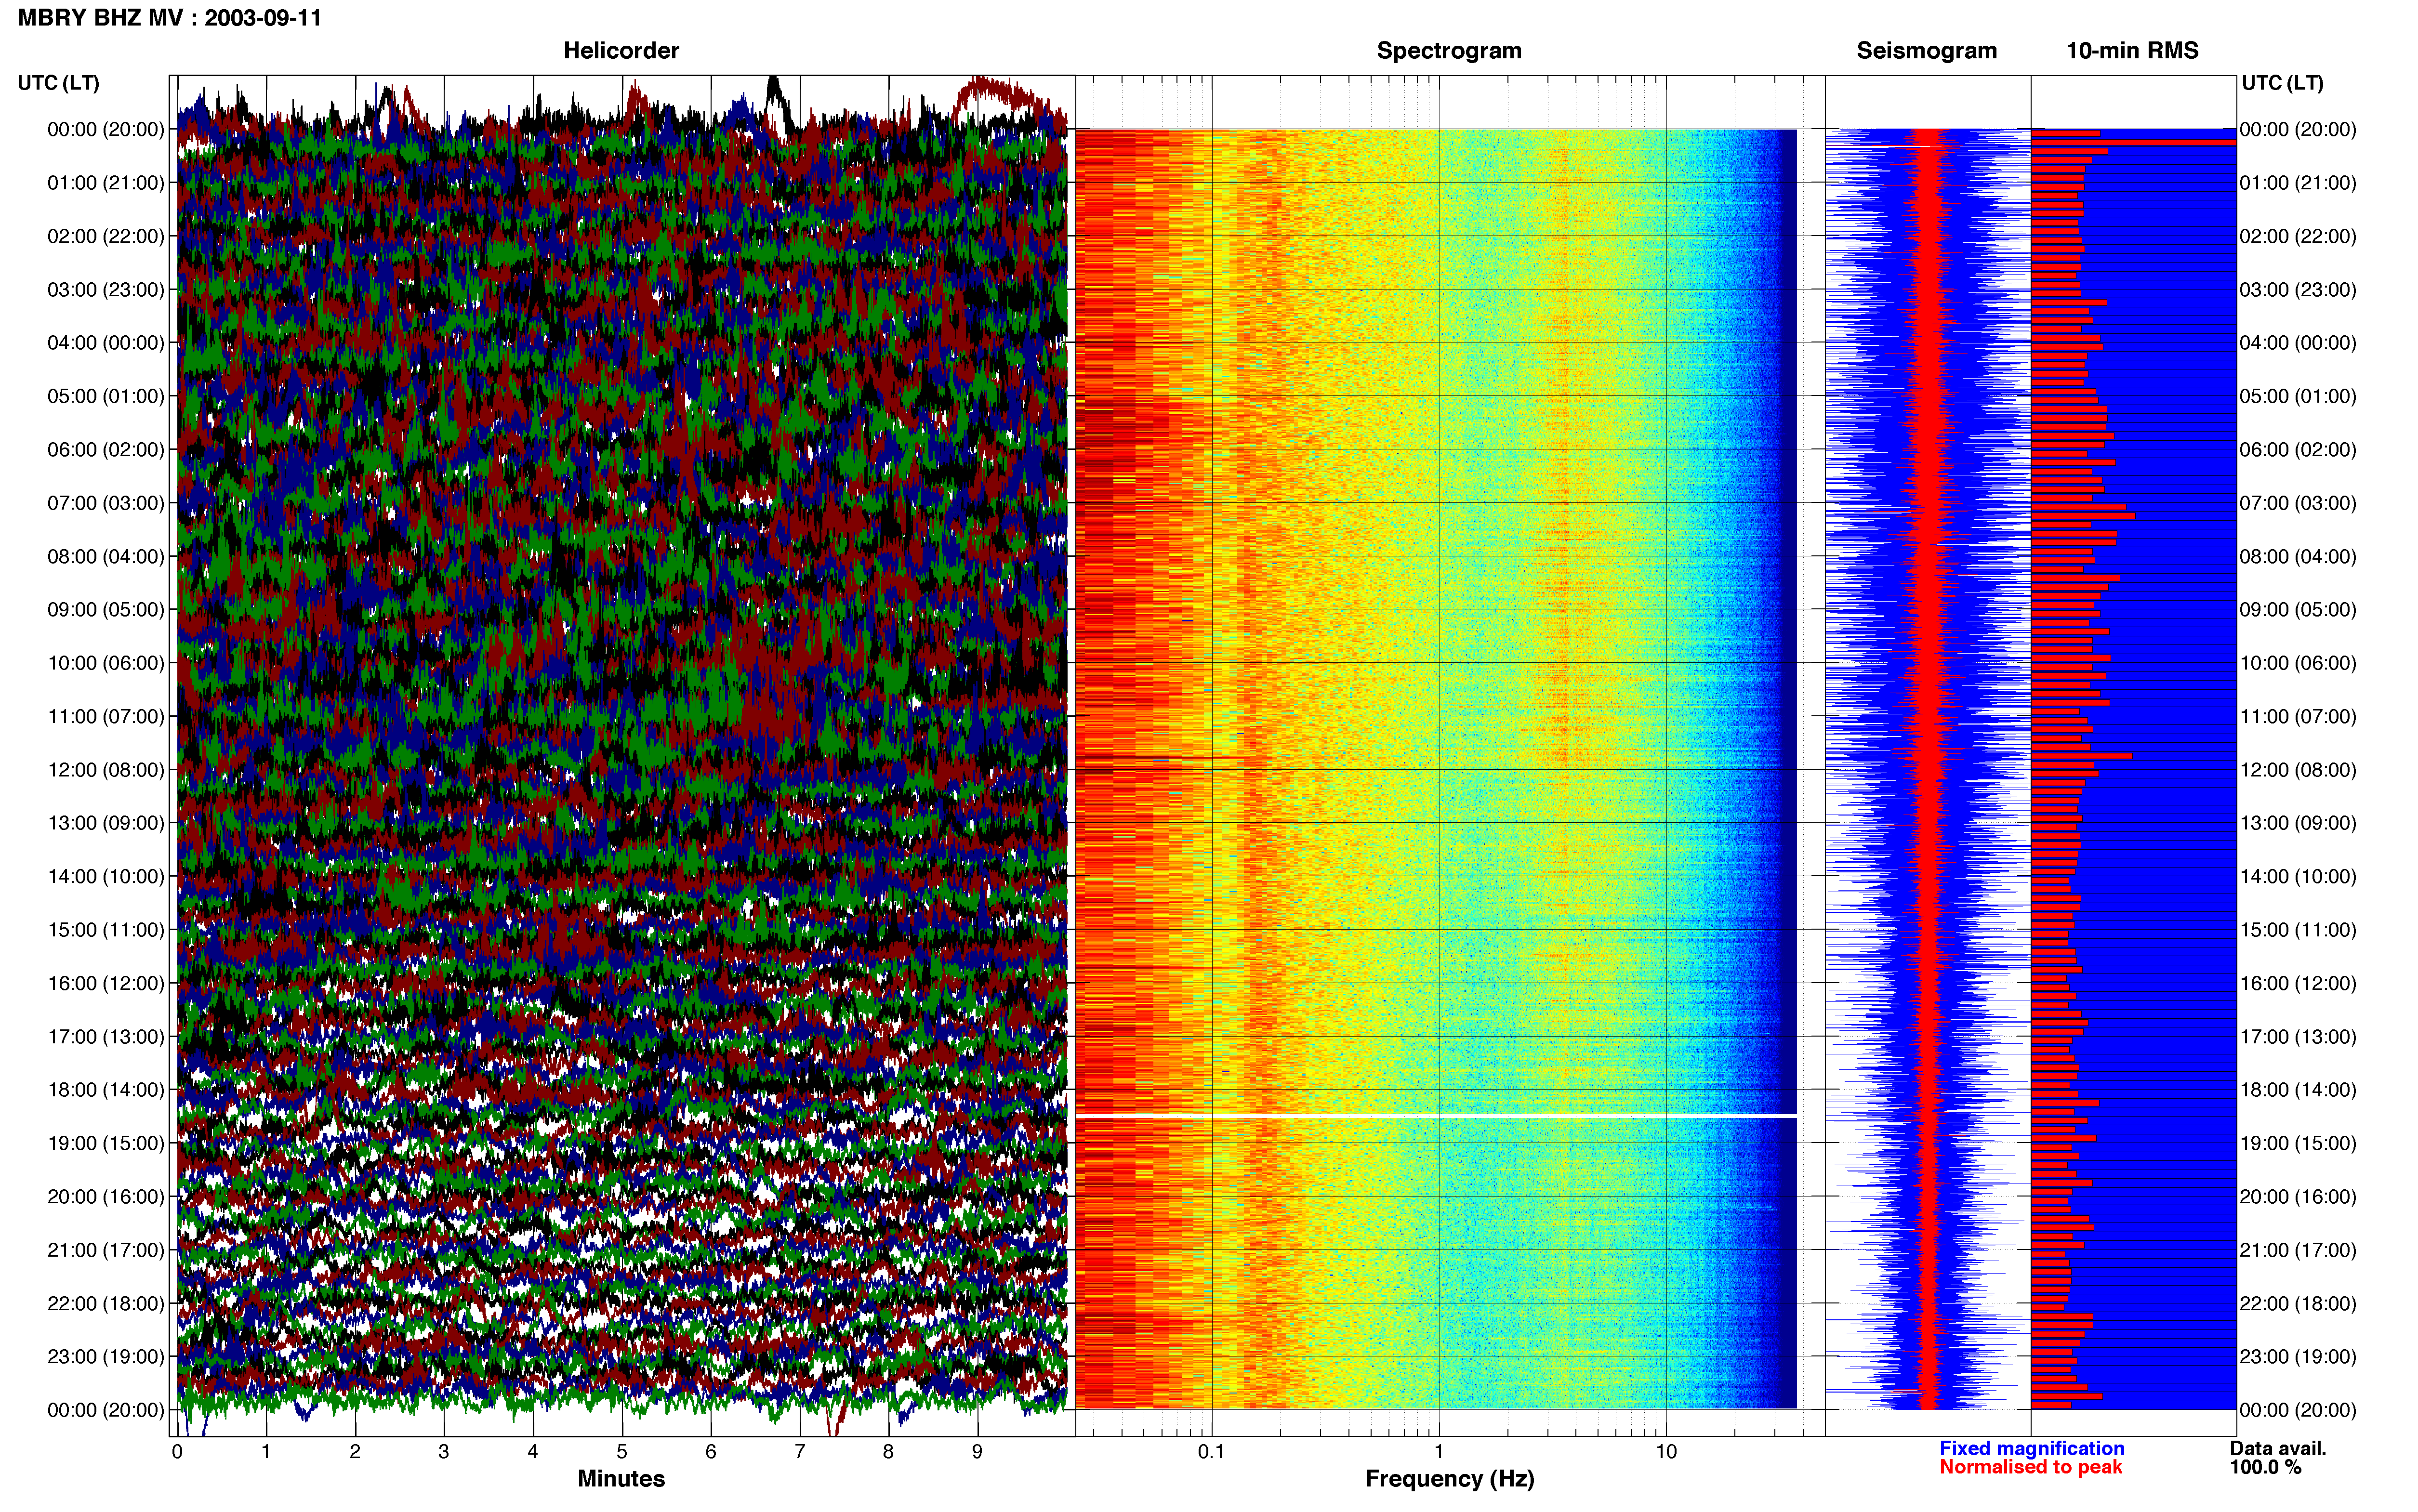Click left time label '12:00 (08:00)'

(106, 770)
